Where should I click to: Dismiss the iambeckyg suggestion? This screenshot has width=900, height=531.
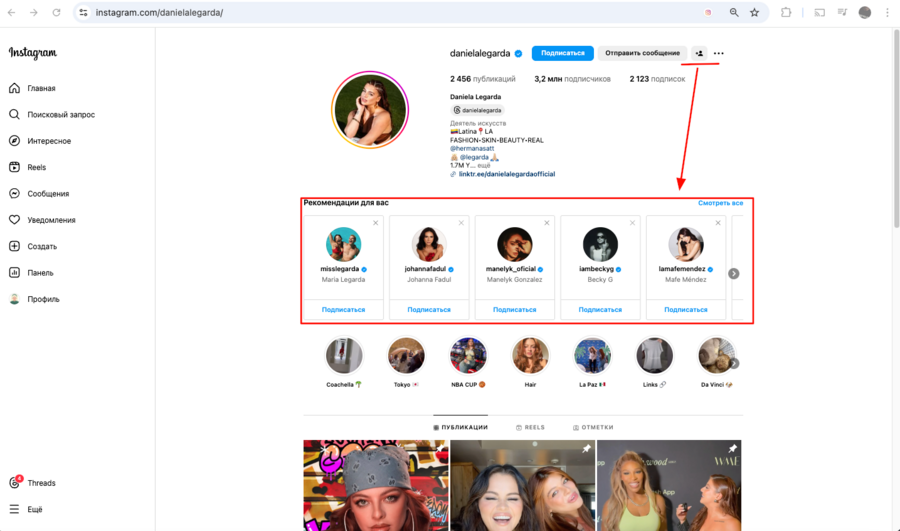(x=632, y=223)
